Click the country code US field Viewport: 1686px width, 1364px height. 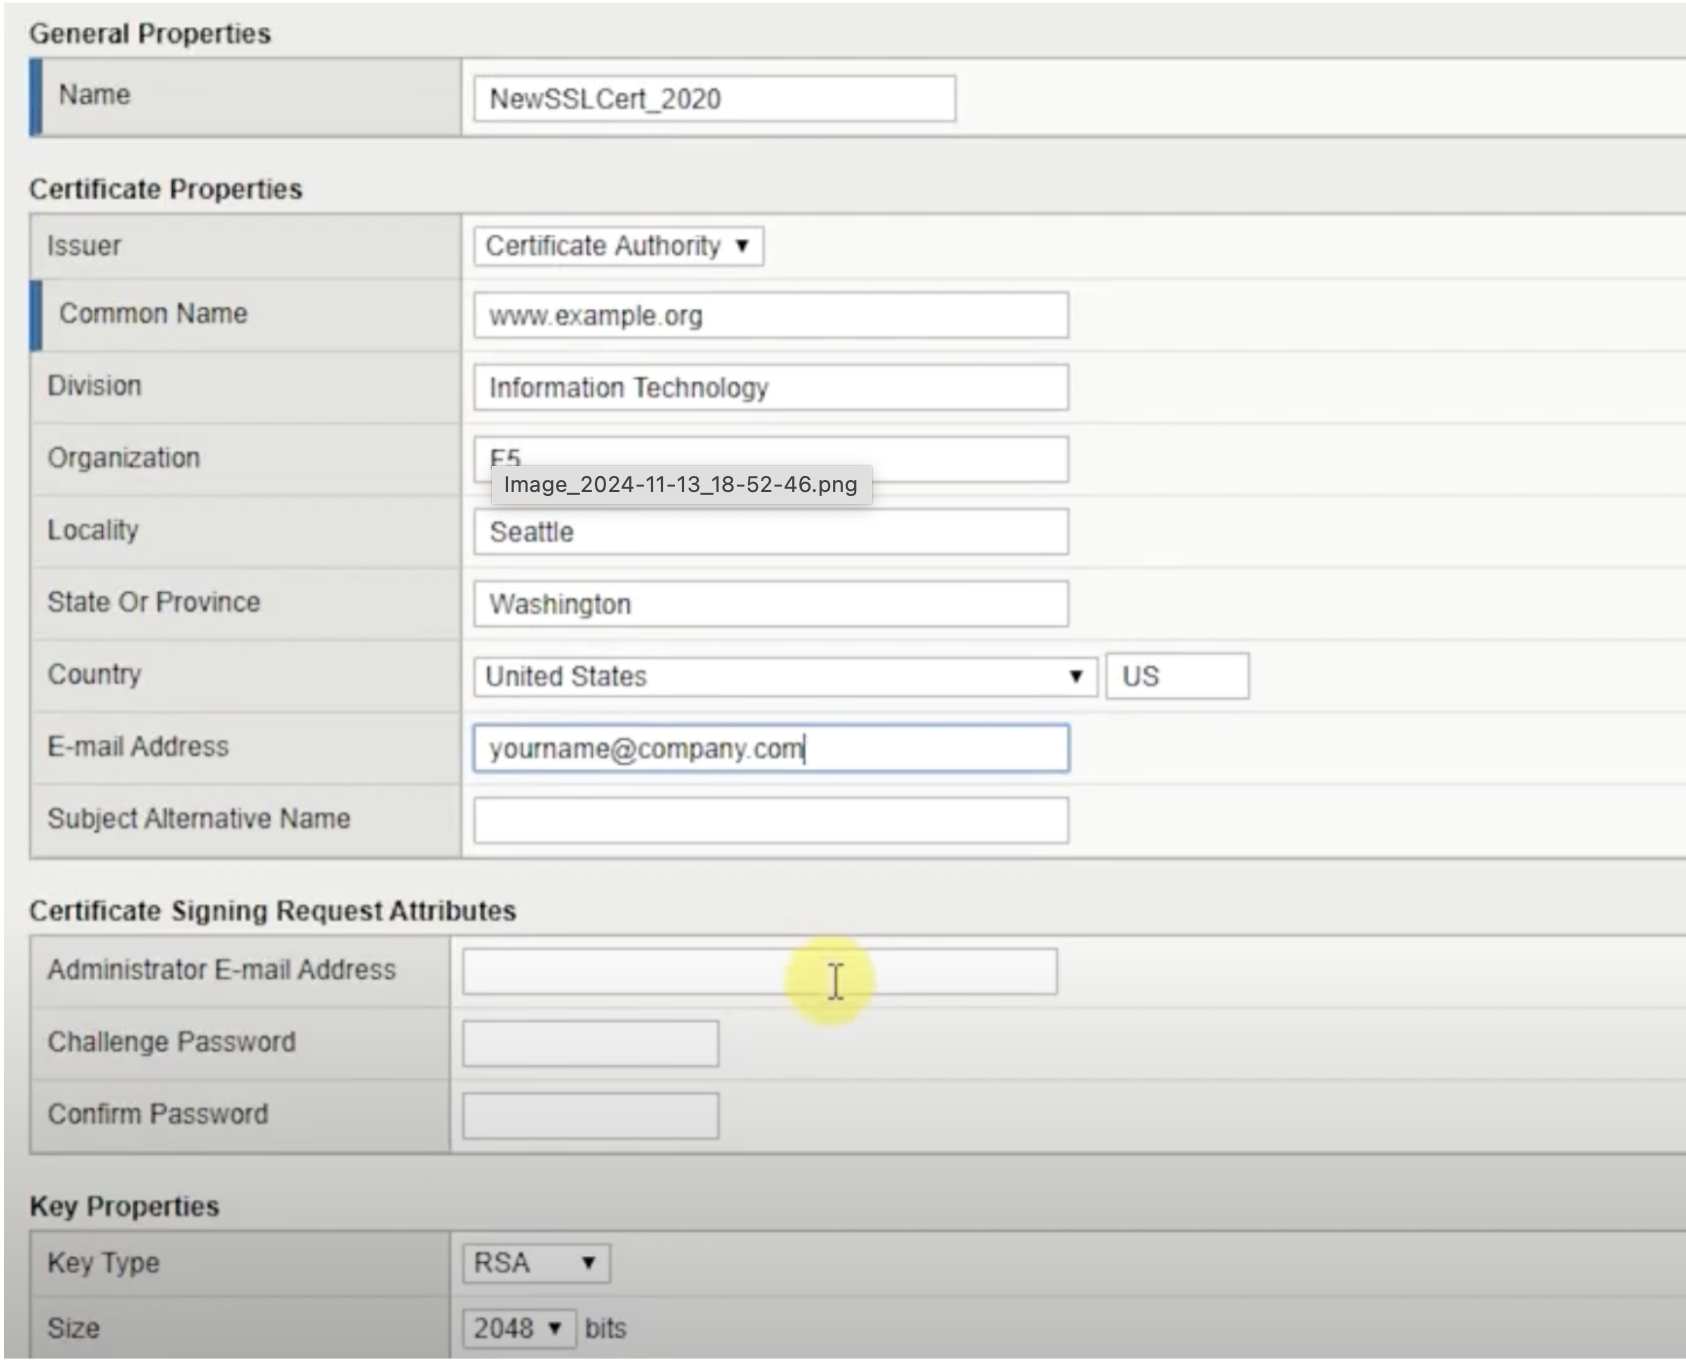click(1176, 677)
